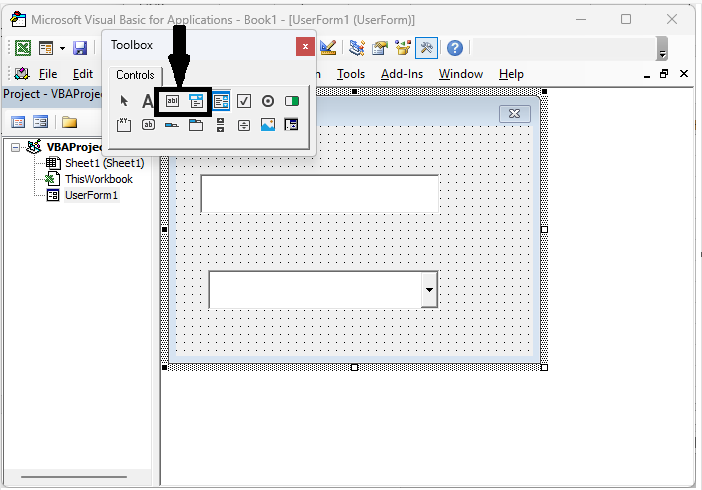The width and height of the screenshot is (702, 490).
Task: Collapse the VBAProject tree node
Action: click(15, 147)
